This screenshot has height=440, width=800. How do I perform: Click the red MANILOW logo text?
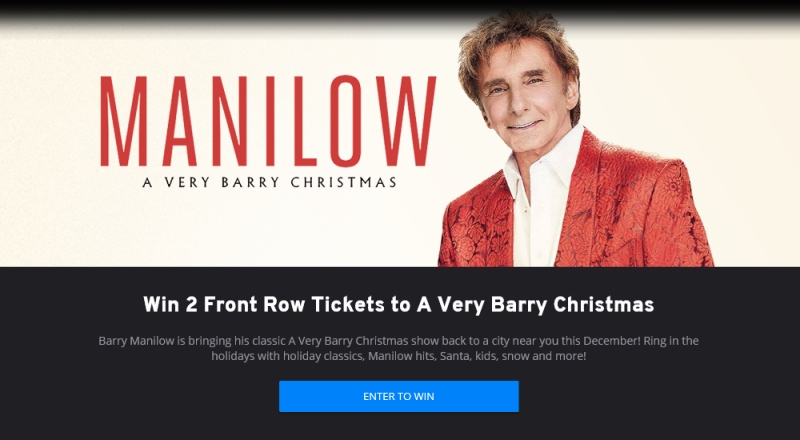pos(268,121)
